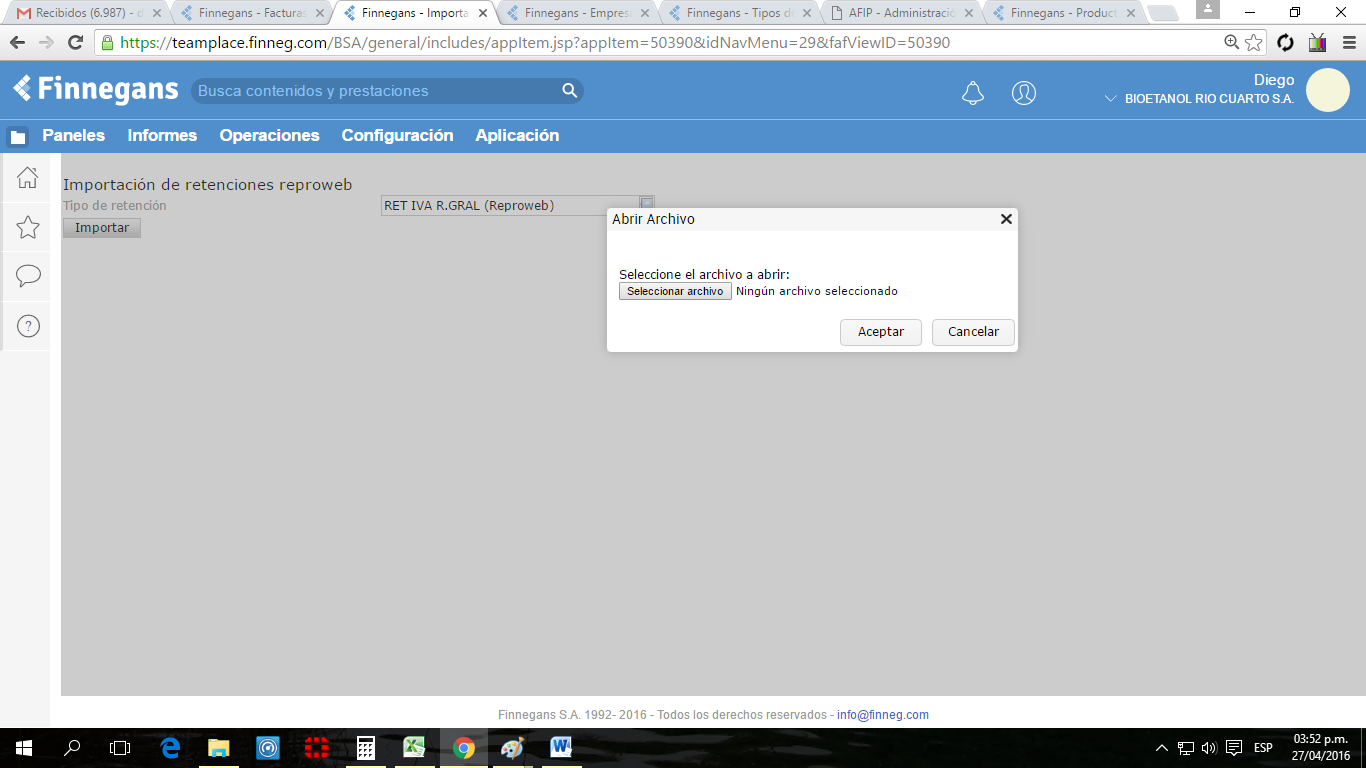Viewport: 1366px width, 768px height.
Task: Reload the current page
Action: click(75, 43)
